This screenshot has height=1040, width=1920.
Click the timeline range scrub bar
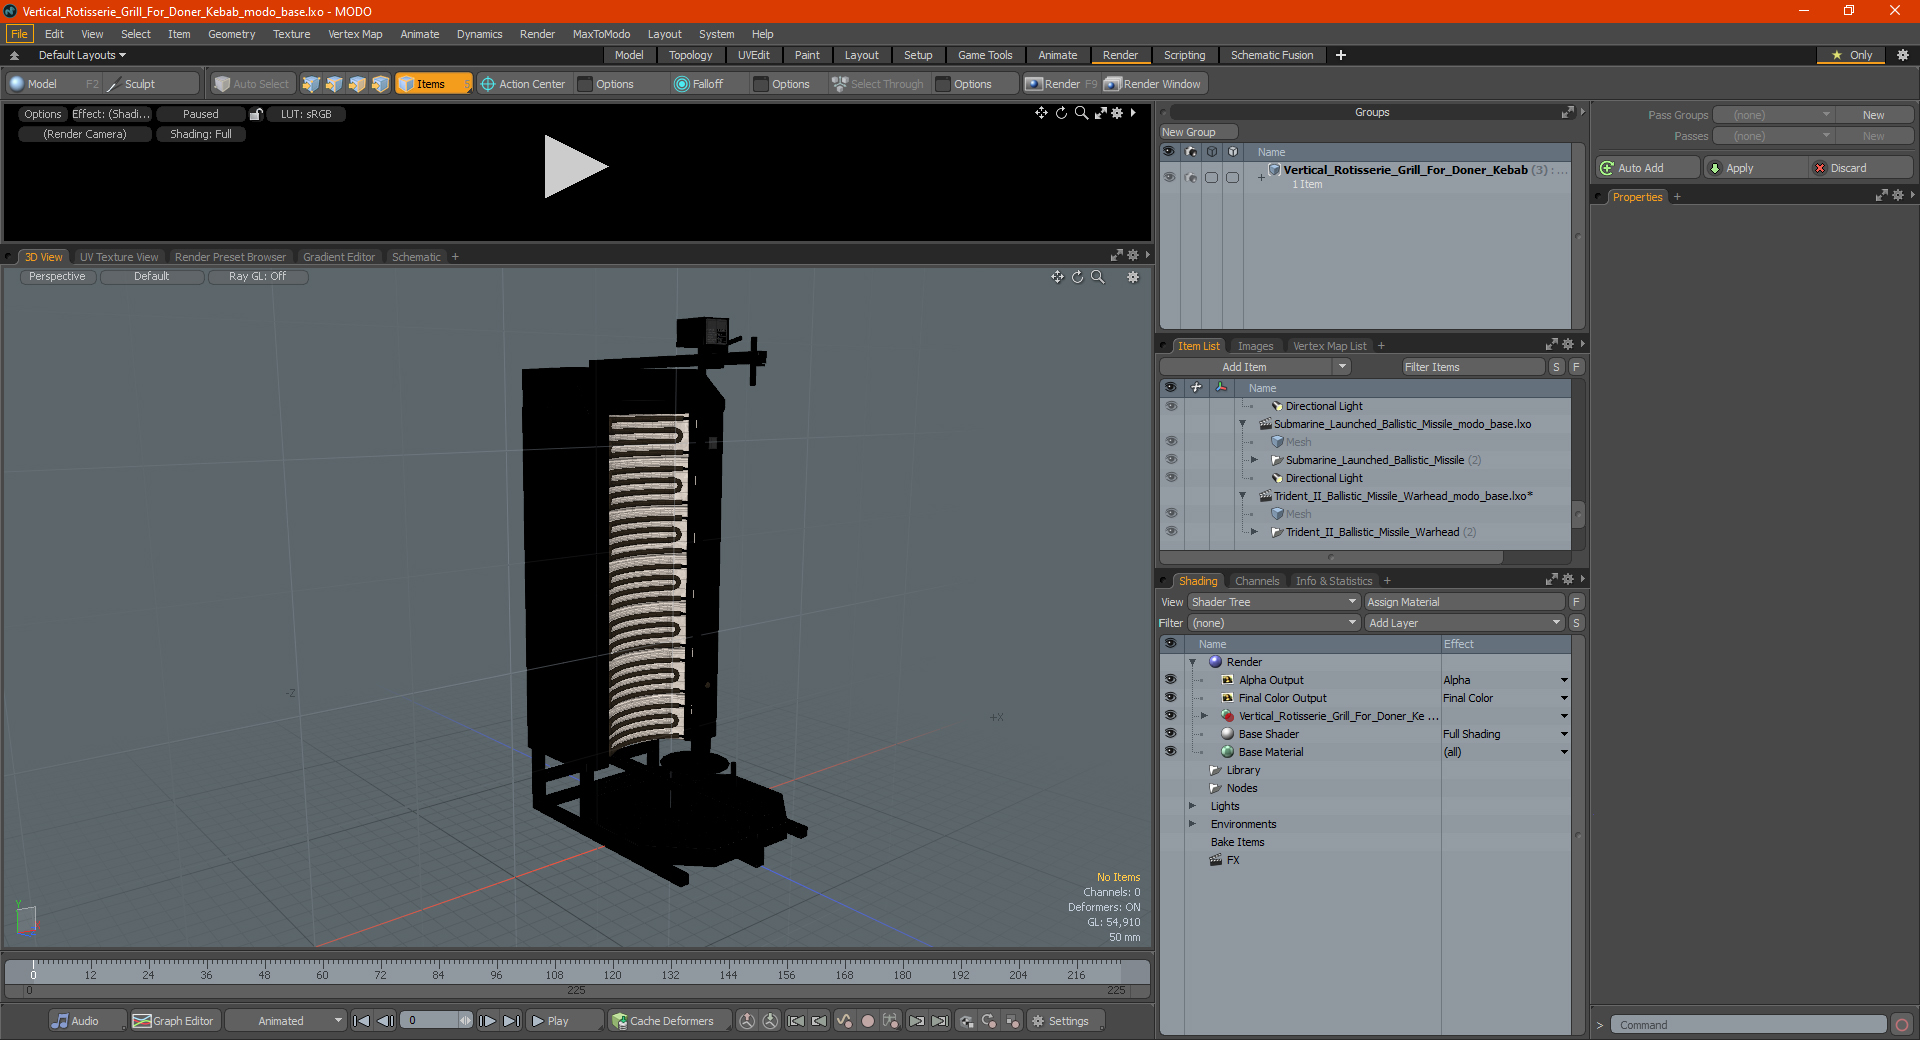pyautogui.click(x=577, y=990)
